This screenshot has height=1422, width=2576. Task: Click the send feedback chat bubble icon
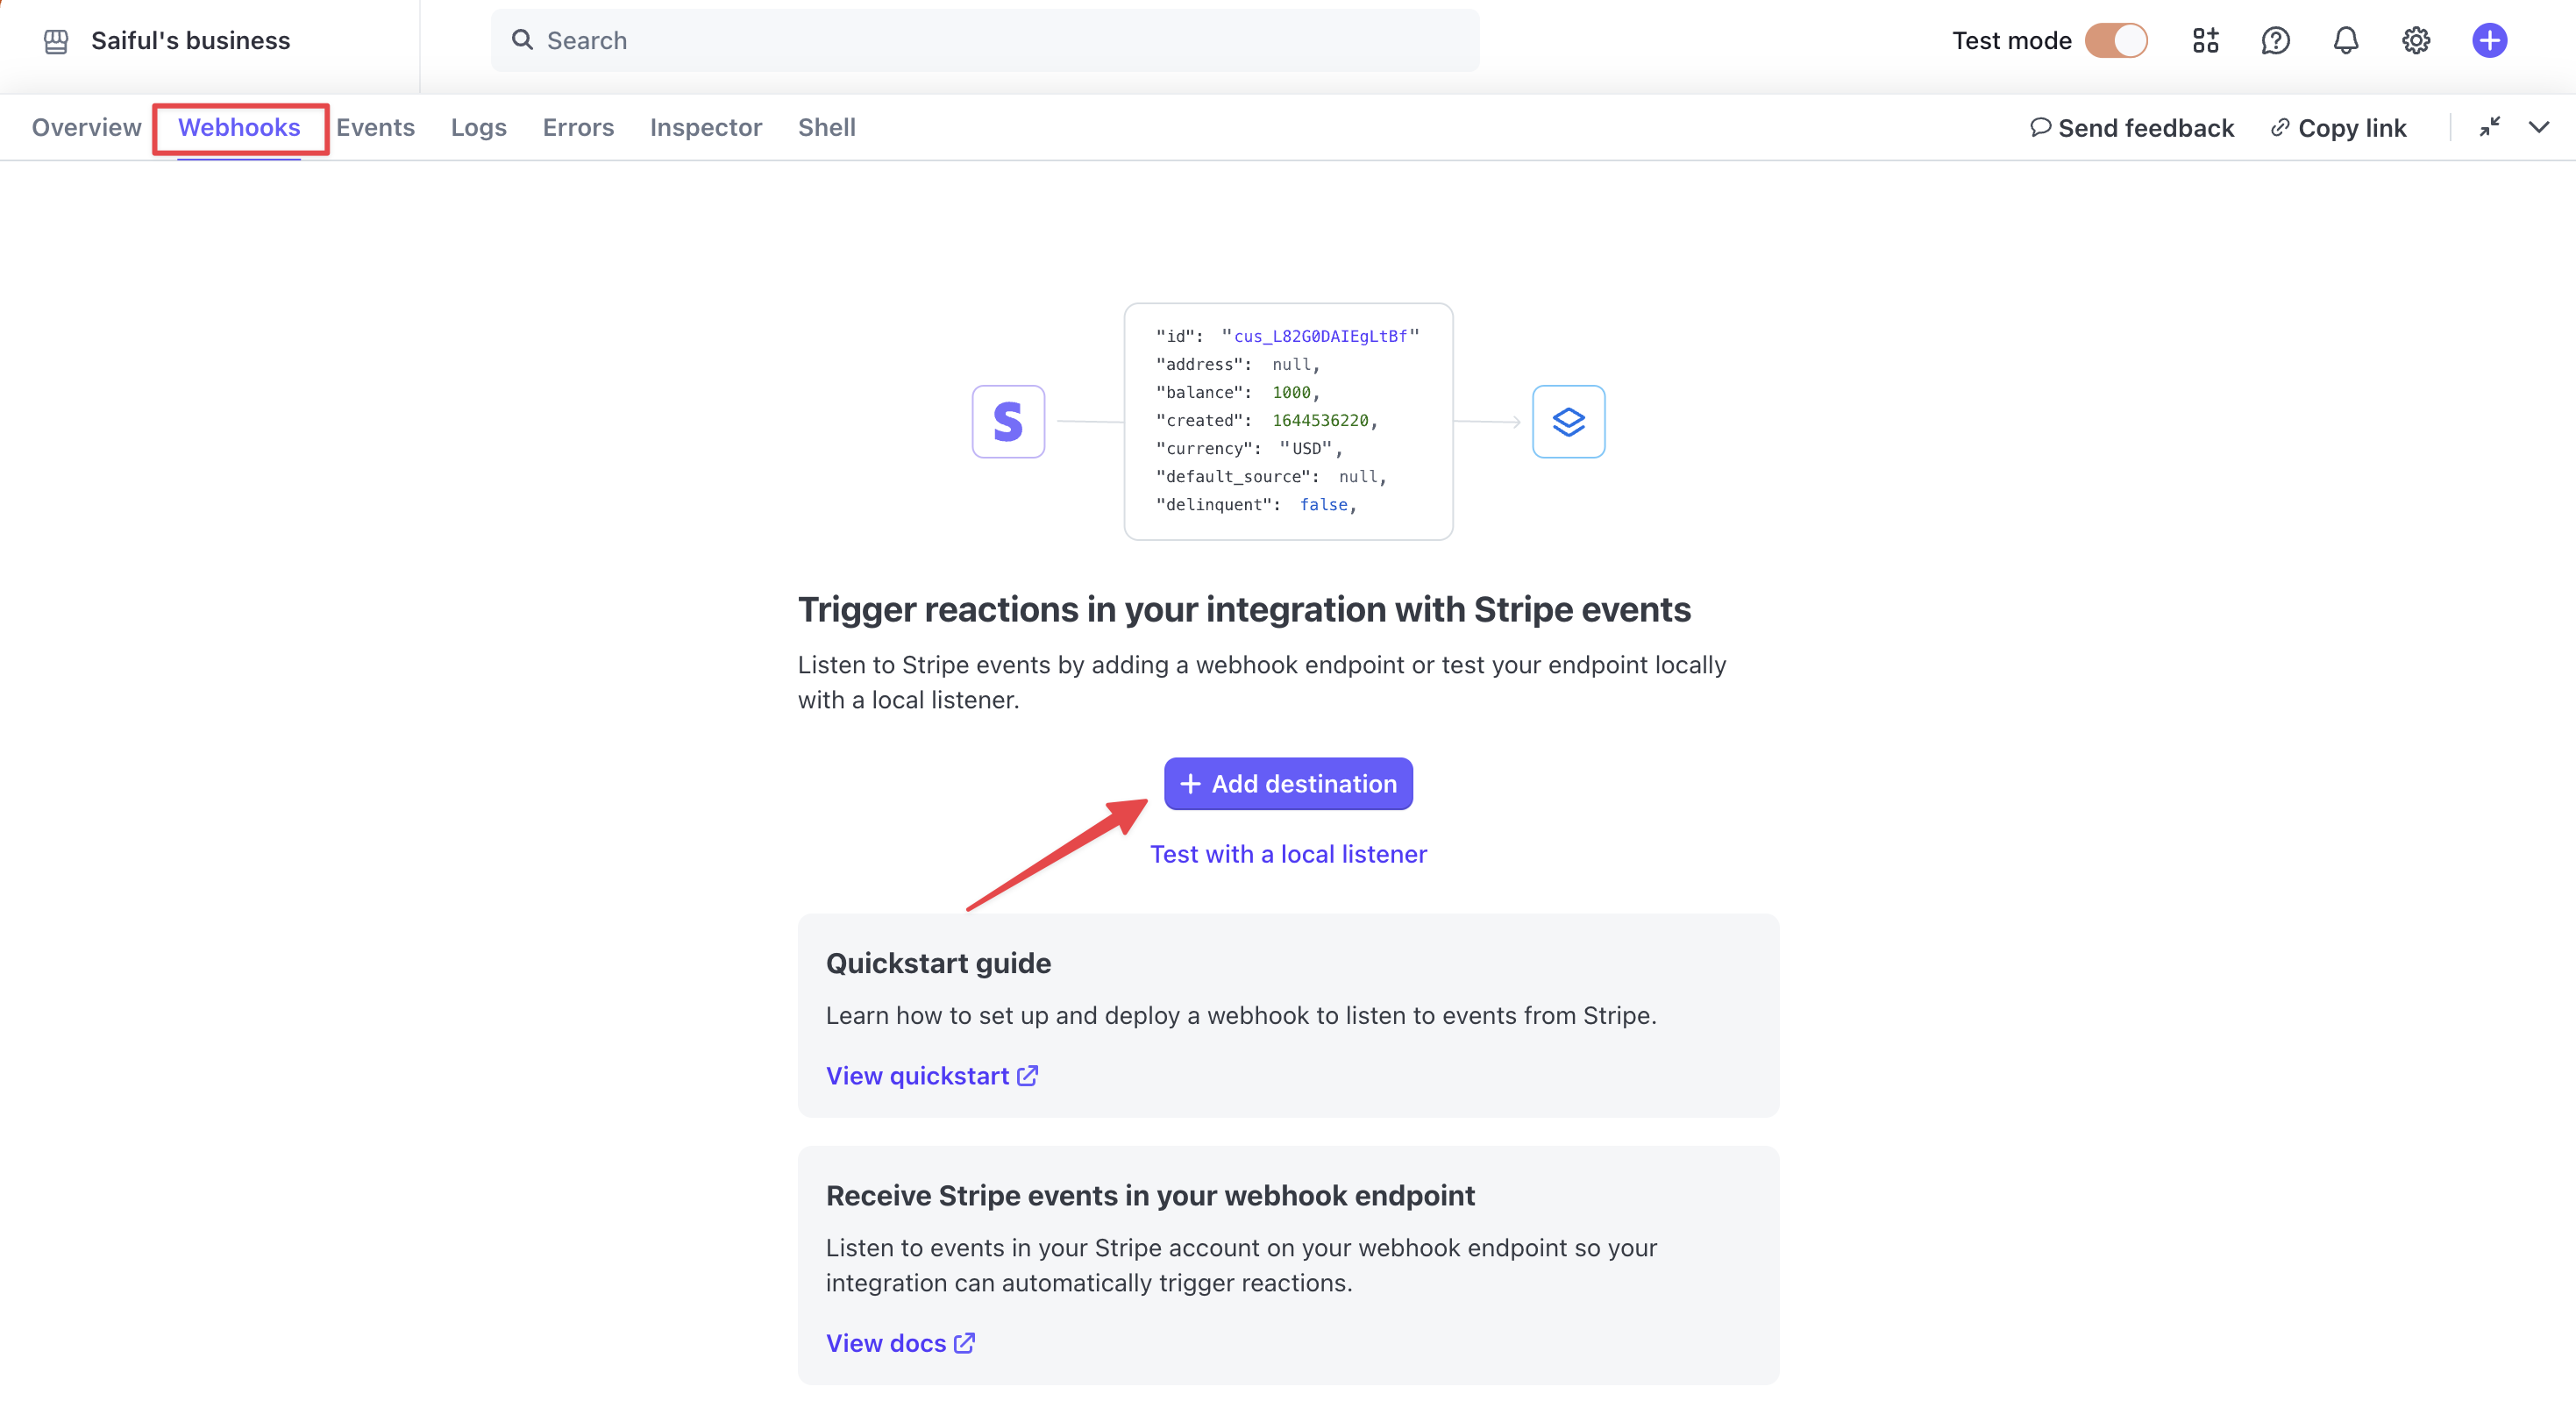2039,126
